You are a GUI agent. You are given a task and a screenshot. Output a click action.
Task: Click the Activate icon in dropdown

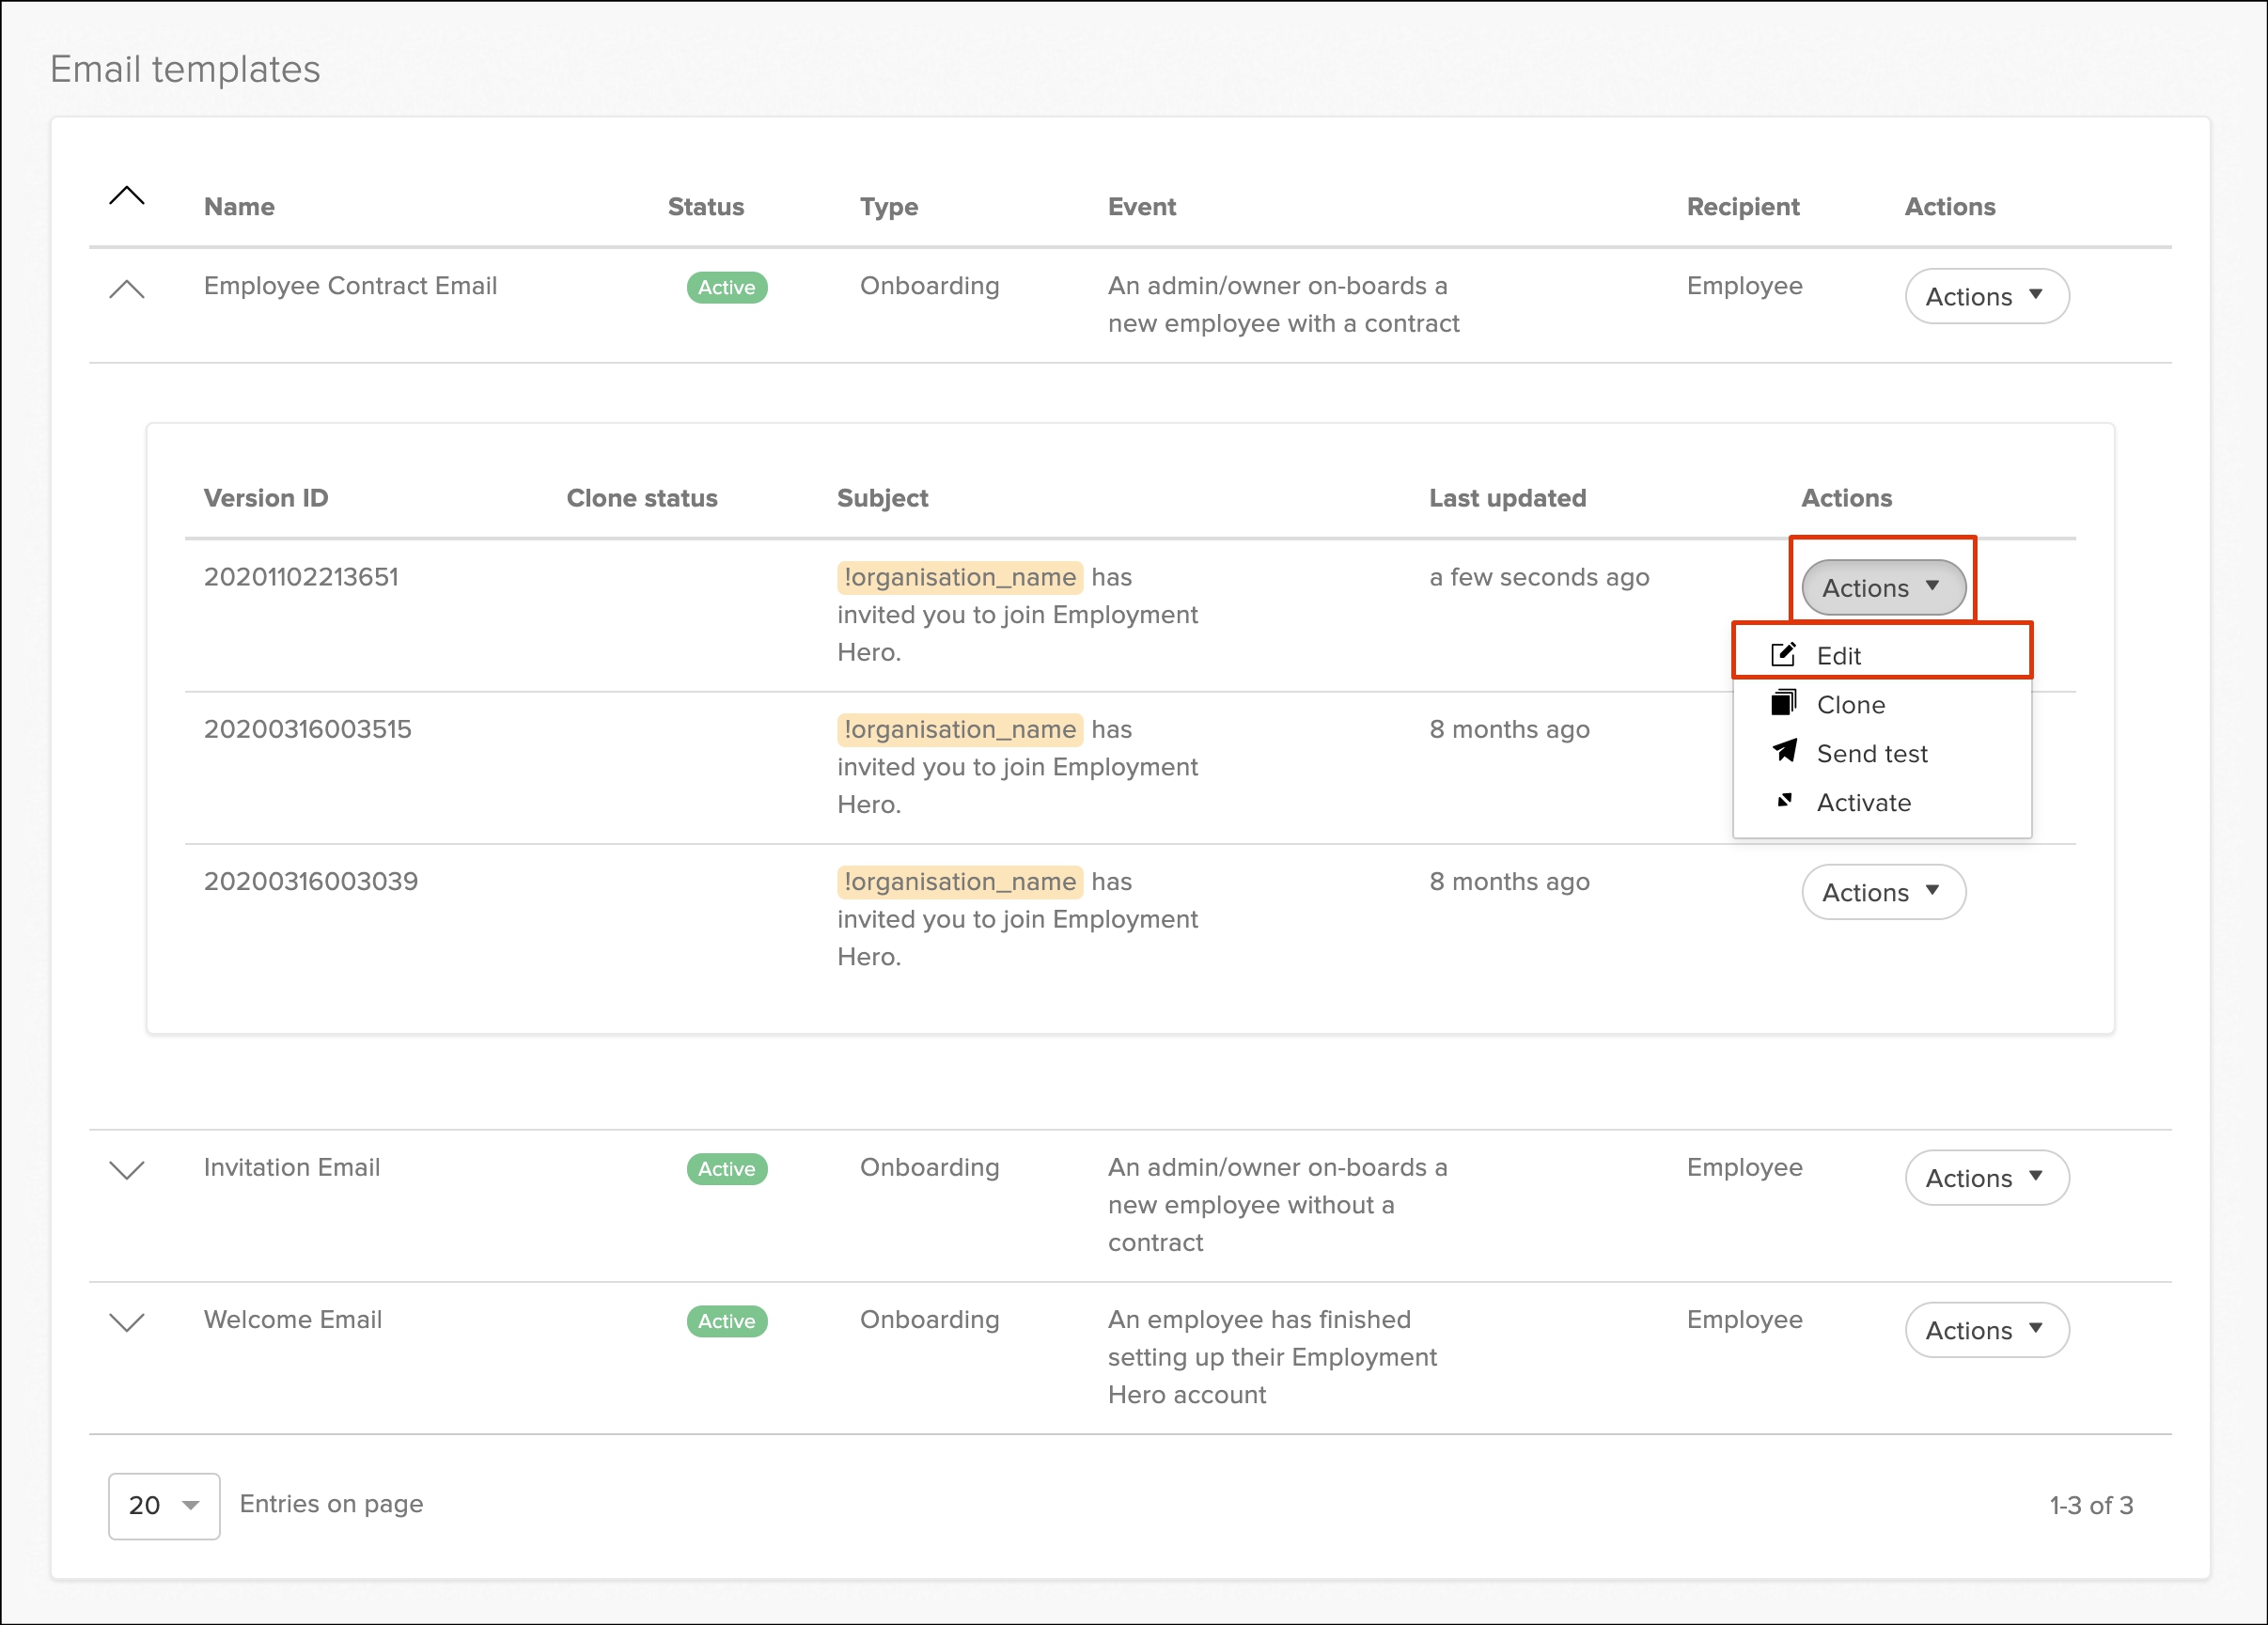coord(1783,801)
